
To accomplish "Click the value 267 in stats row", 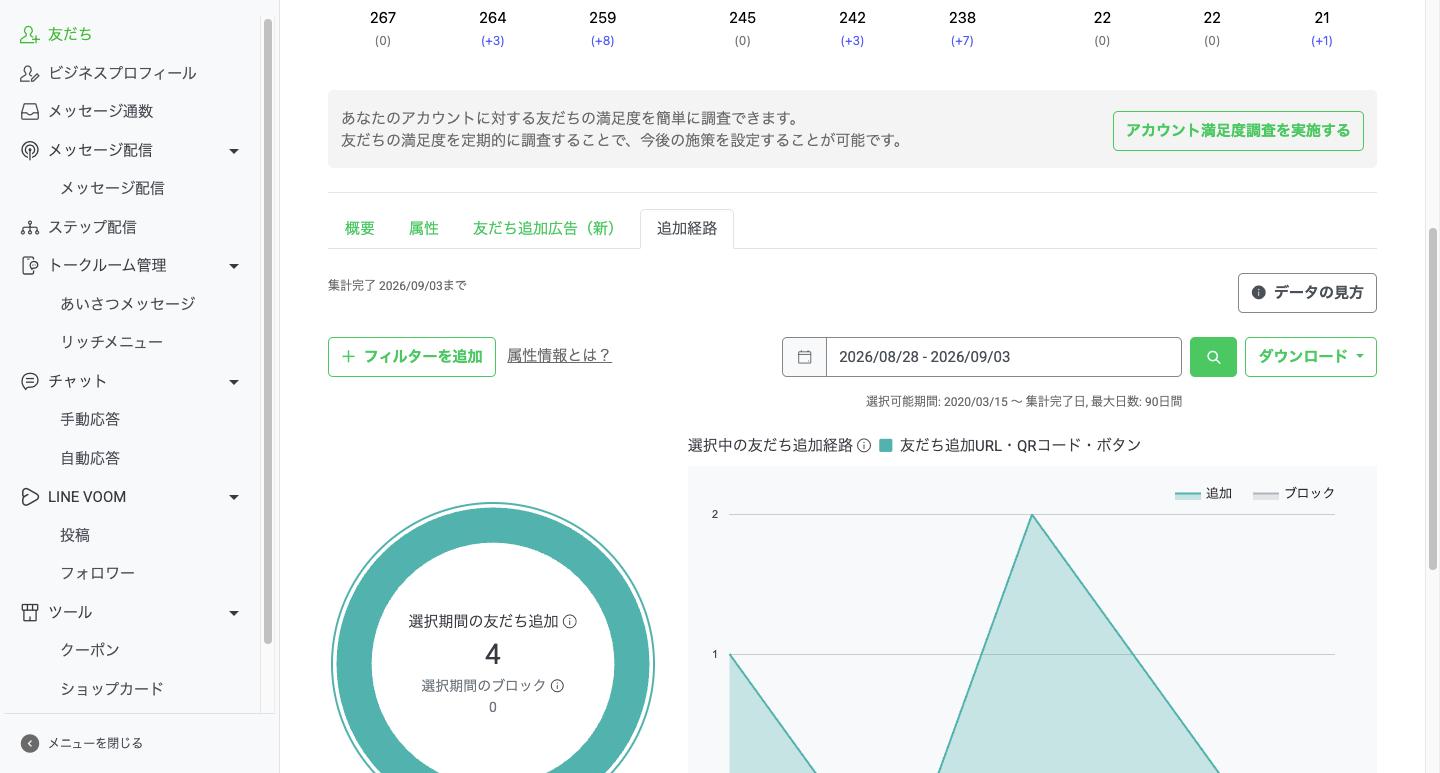I will tap(382, 18).
